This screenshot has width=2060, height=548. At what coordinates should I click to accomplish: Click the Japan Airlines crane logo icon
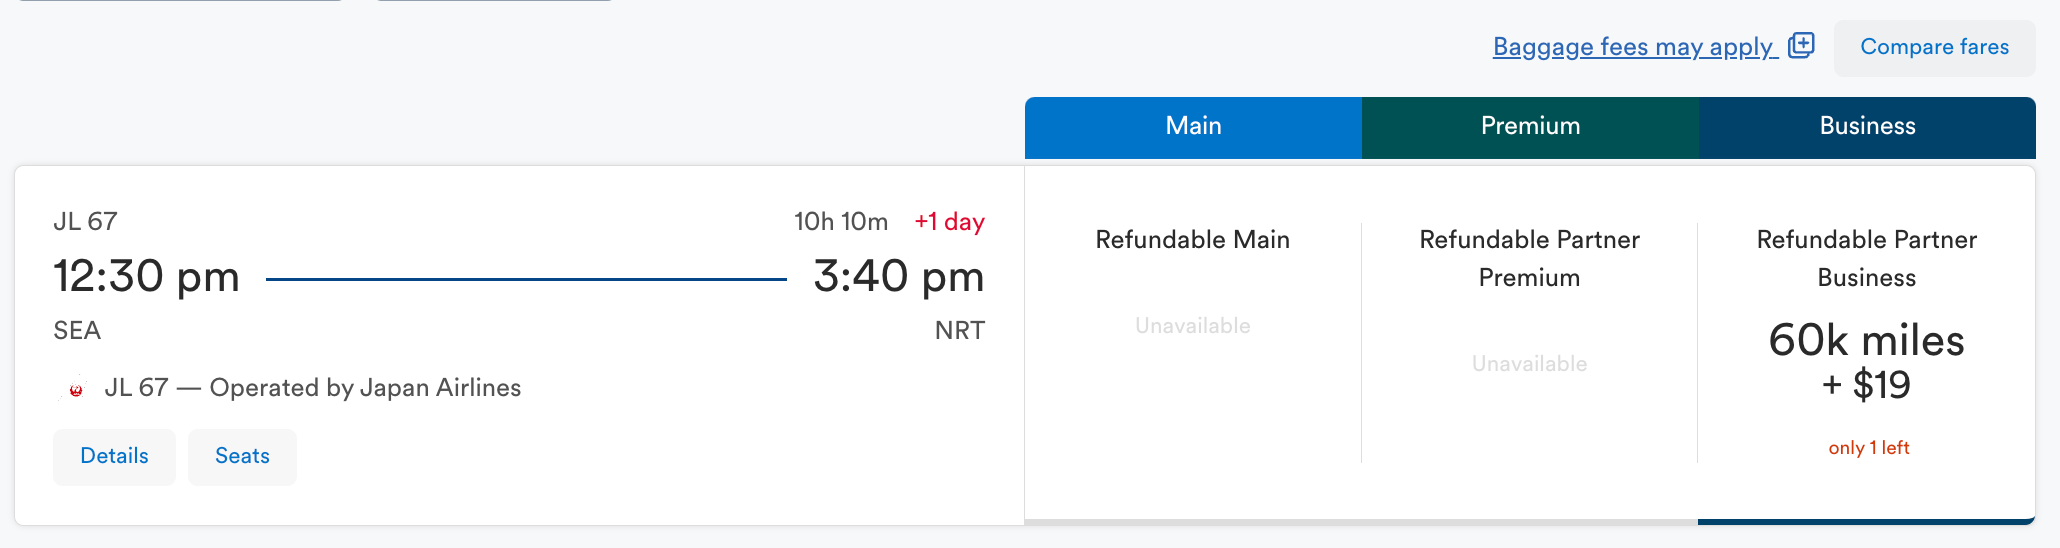(x=75, y=388)
